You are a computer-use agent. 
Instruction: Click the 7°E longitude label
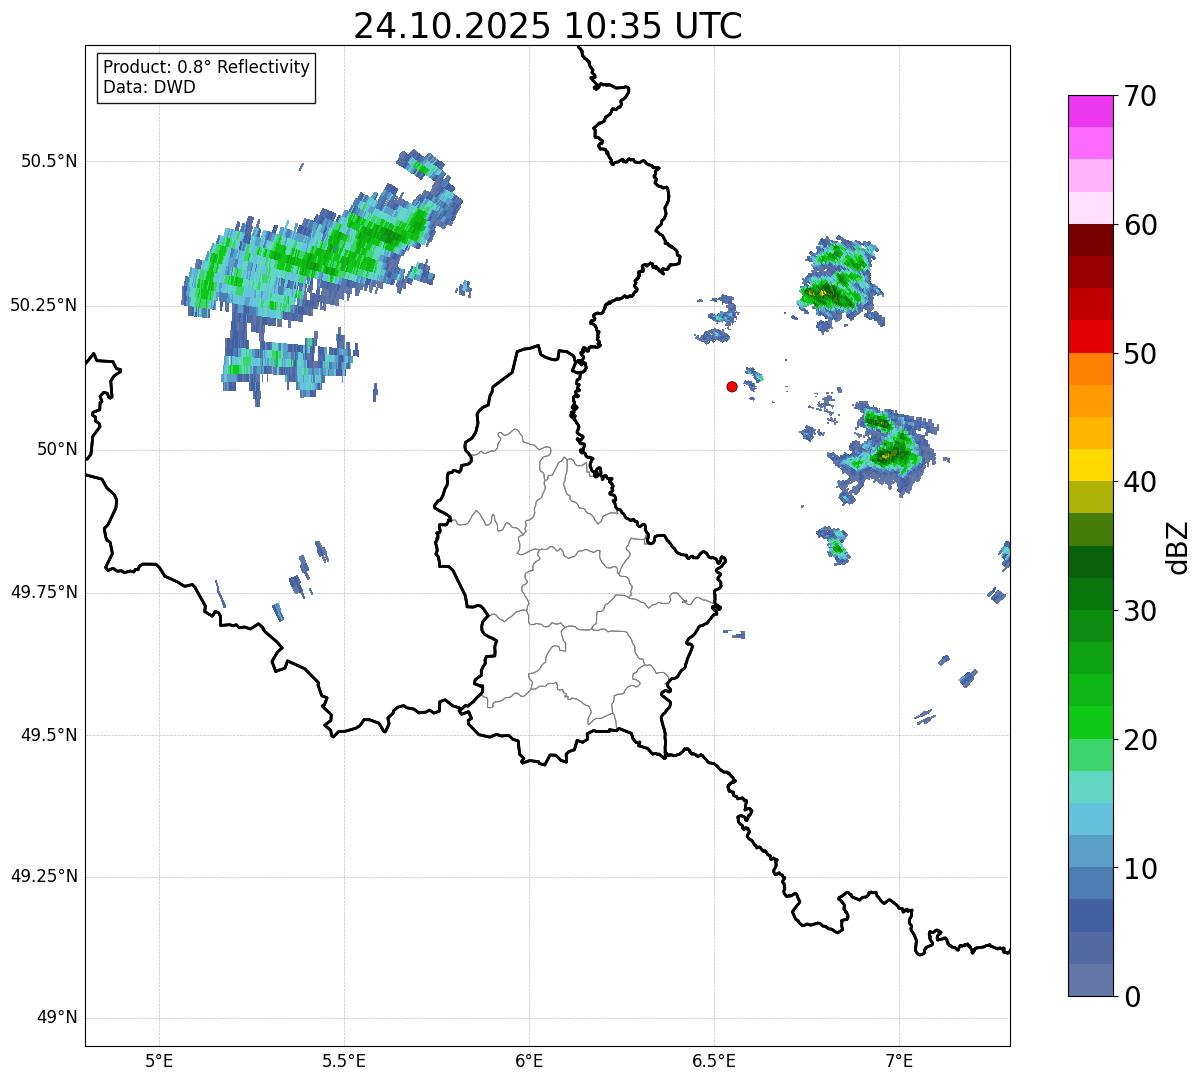point(899,1060)
